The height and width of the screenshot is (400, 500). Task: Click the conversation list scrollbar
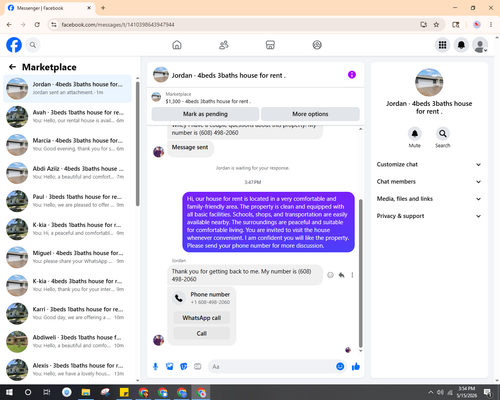(137, 143)
